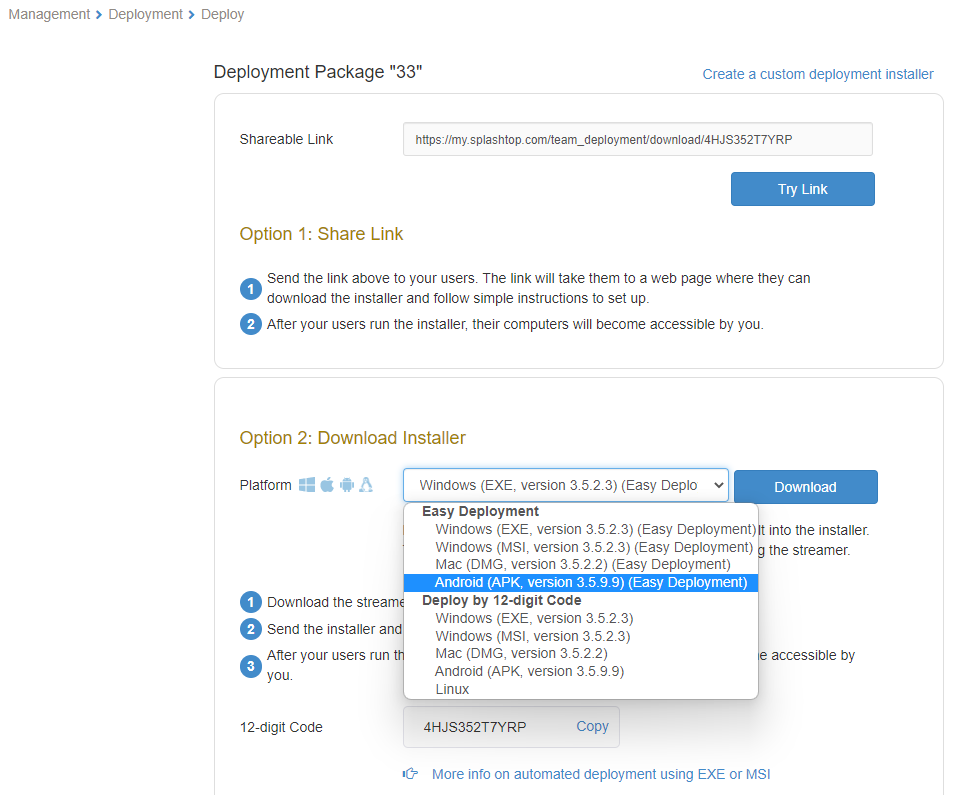Open the Platform dropdown selector

(565, 486)
